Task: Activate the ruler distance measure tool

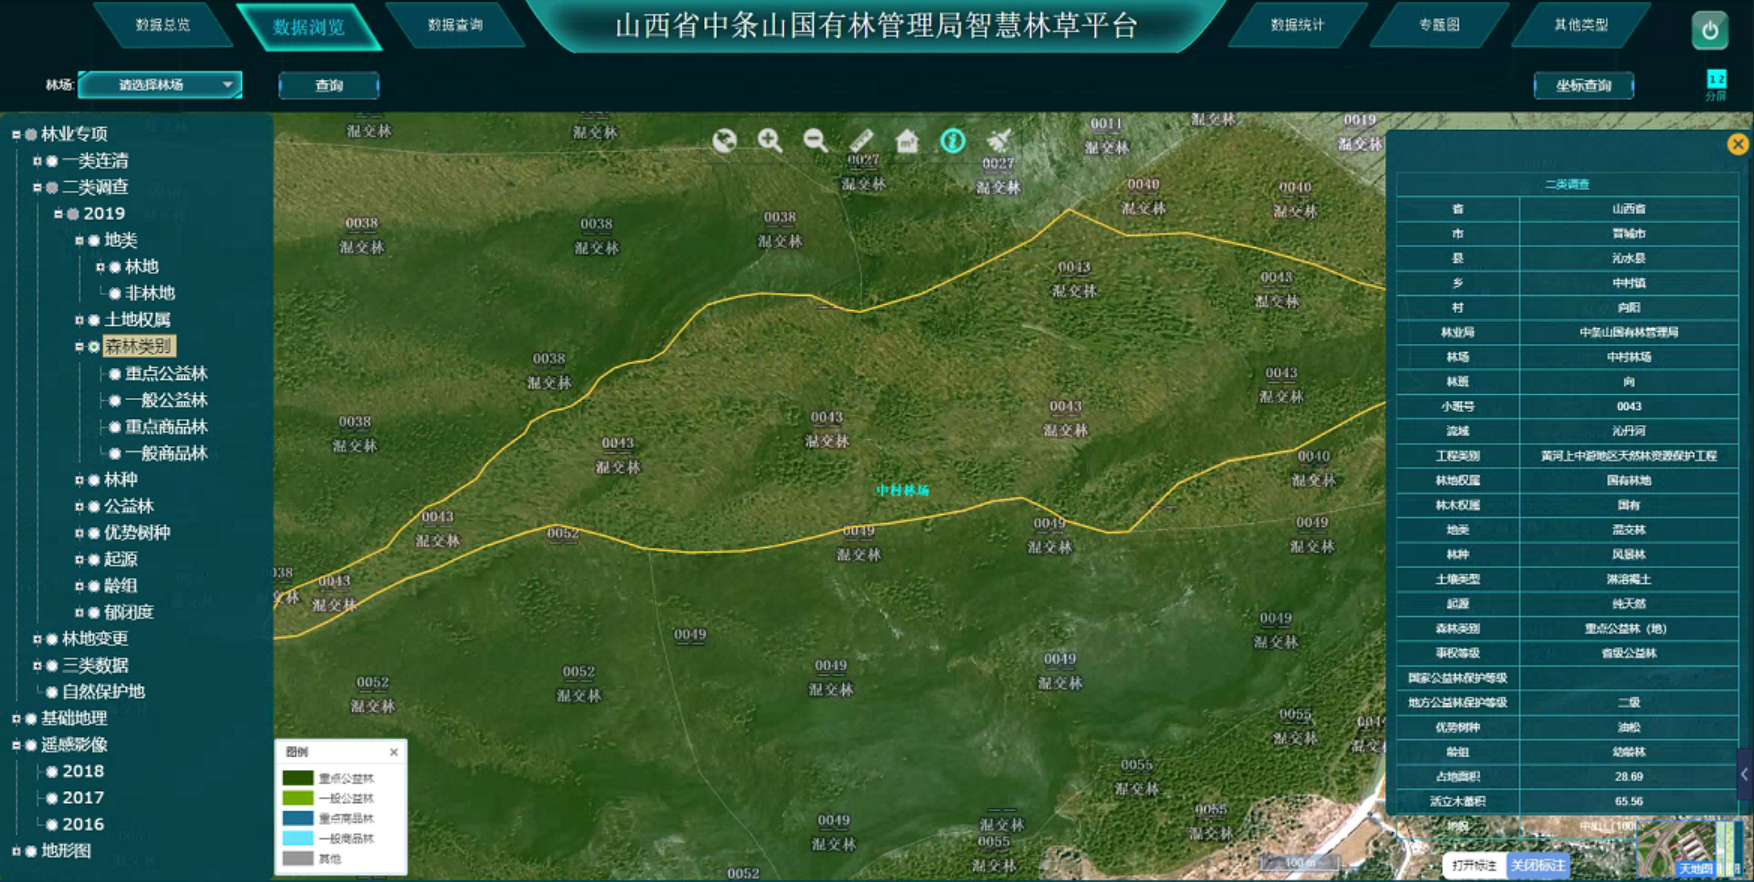Action: click(x=861, y=141)
